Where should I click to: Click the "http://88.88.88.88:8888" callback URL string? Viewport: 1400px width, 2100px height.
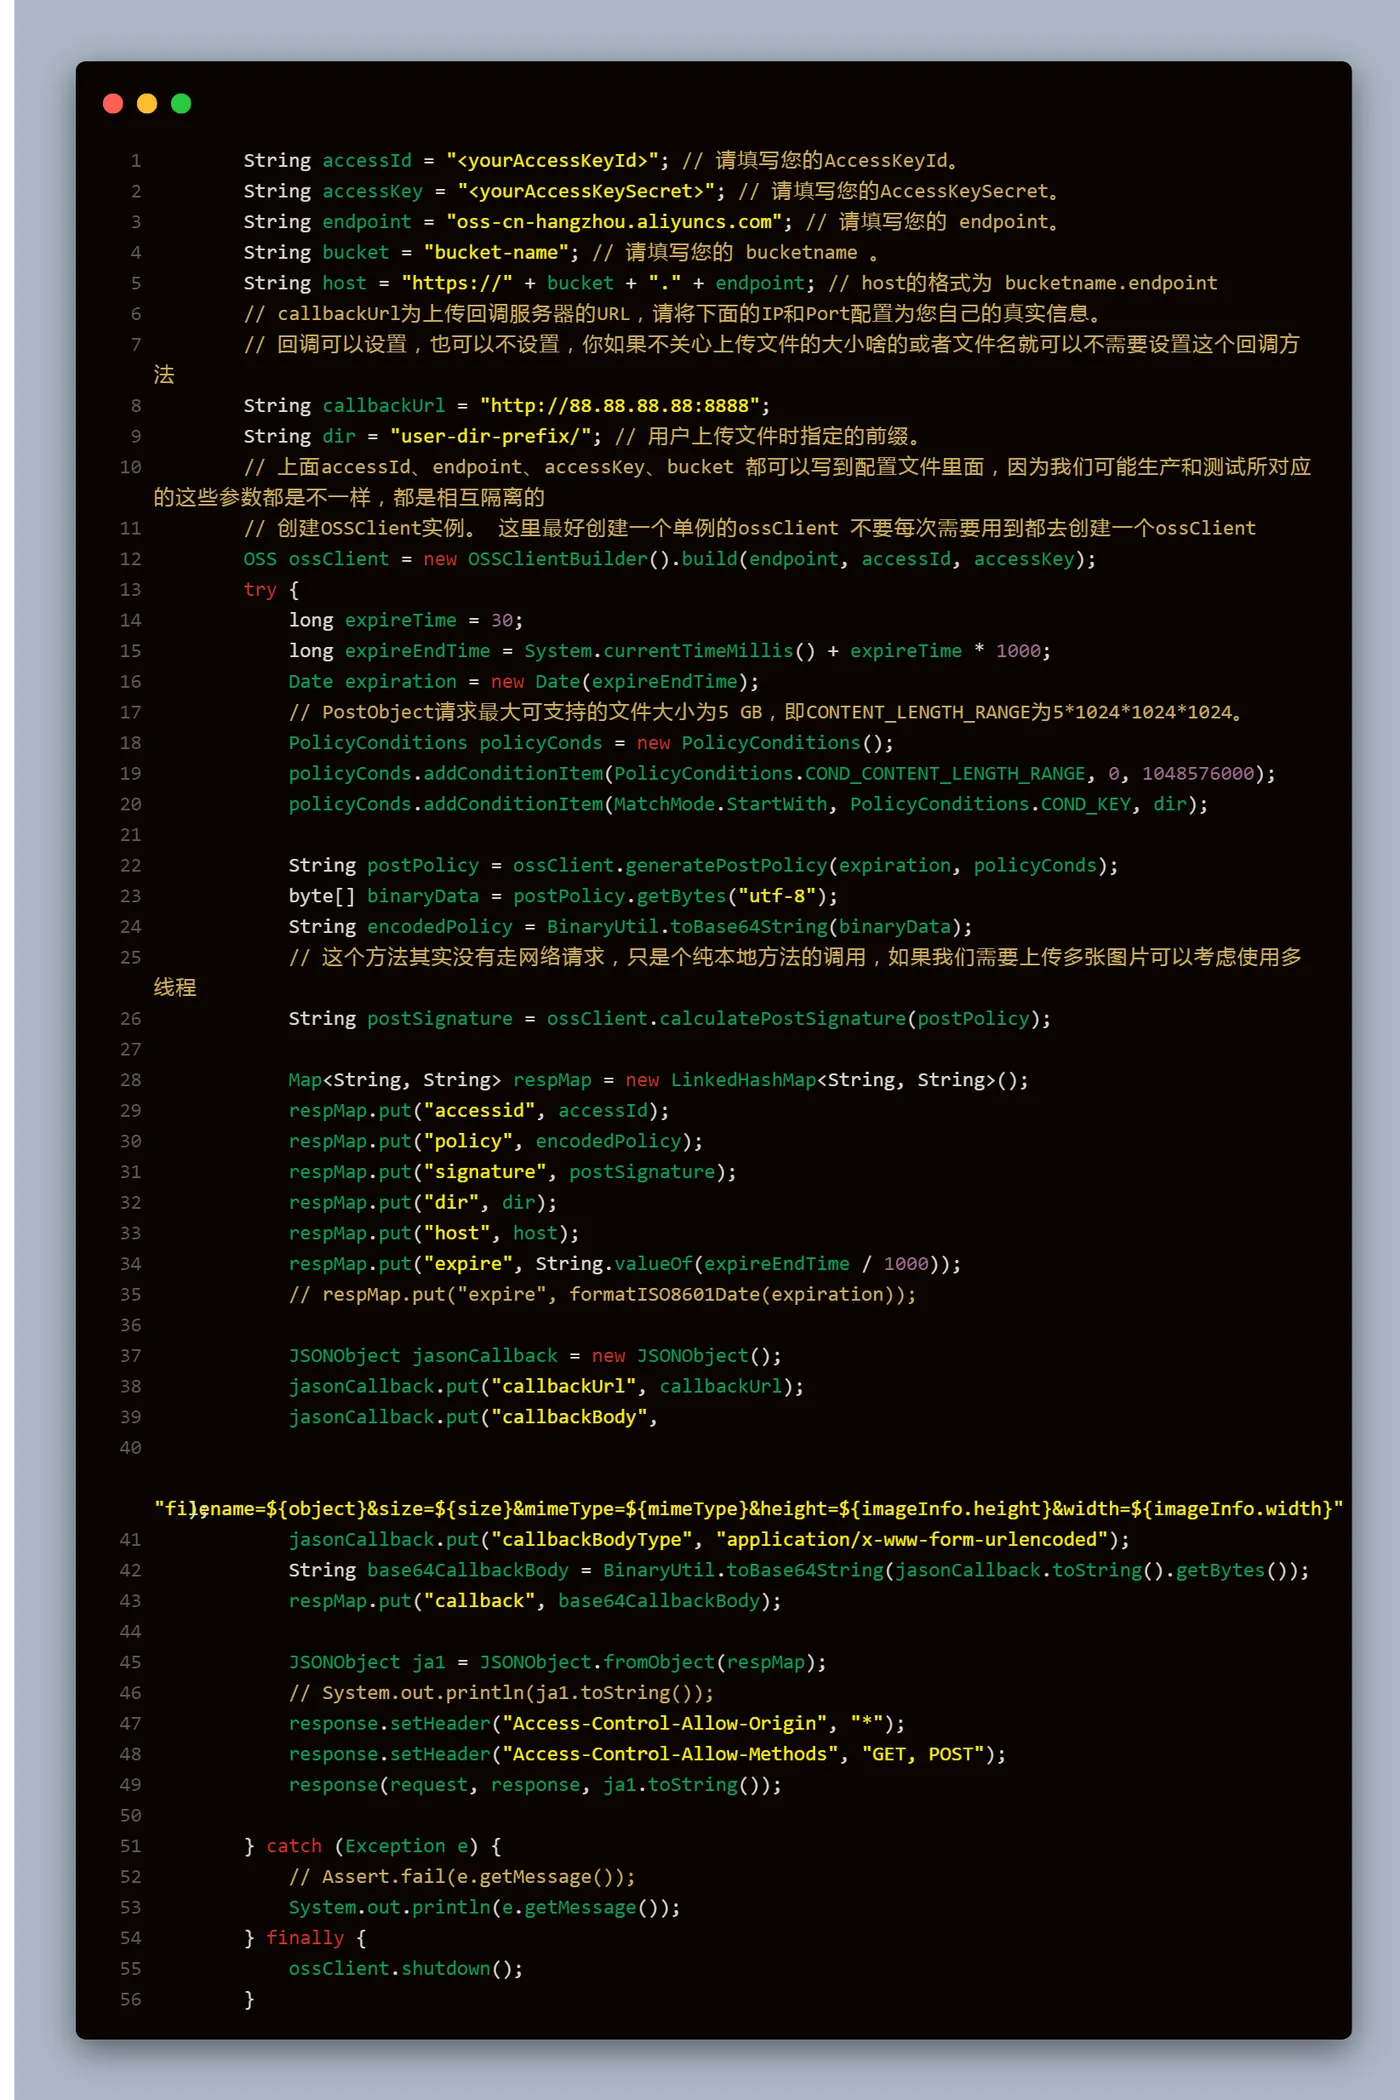pyautogui.click(x=621, y=406)
